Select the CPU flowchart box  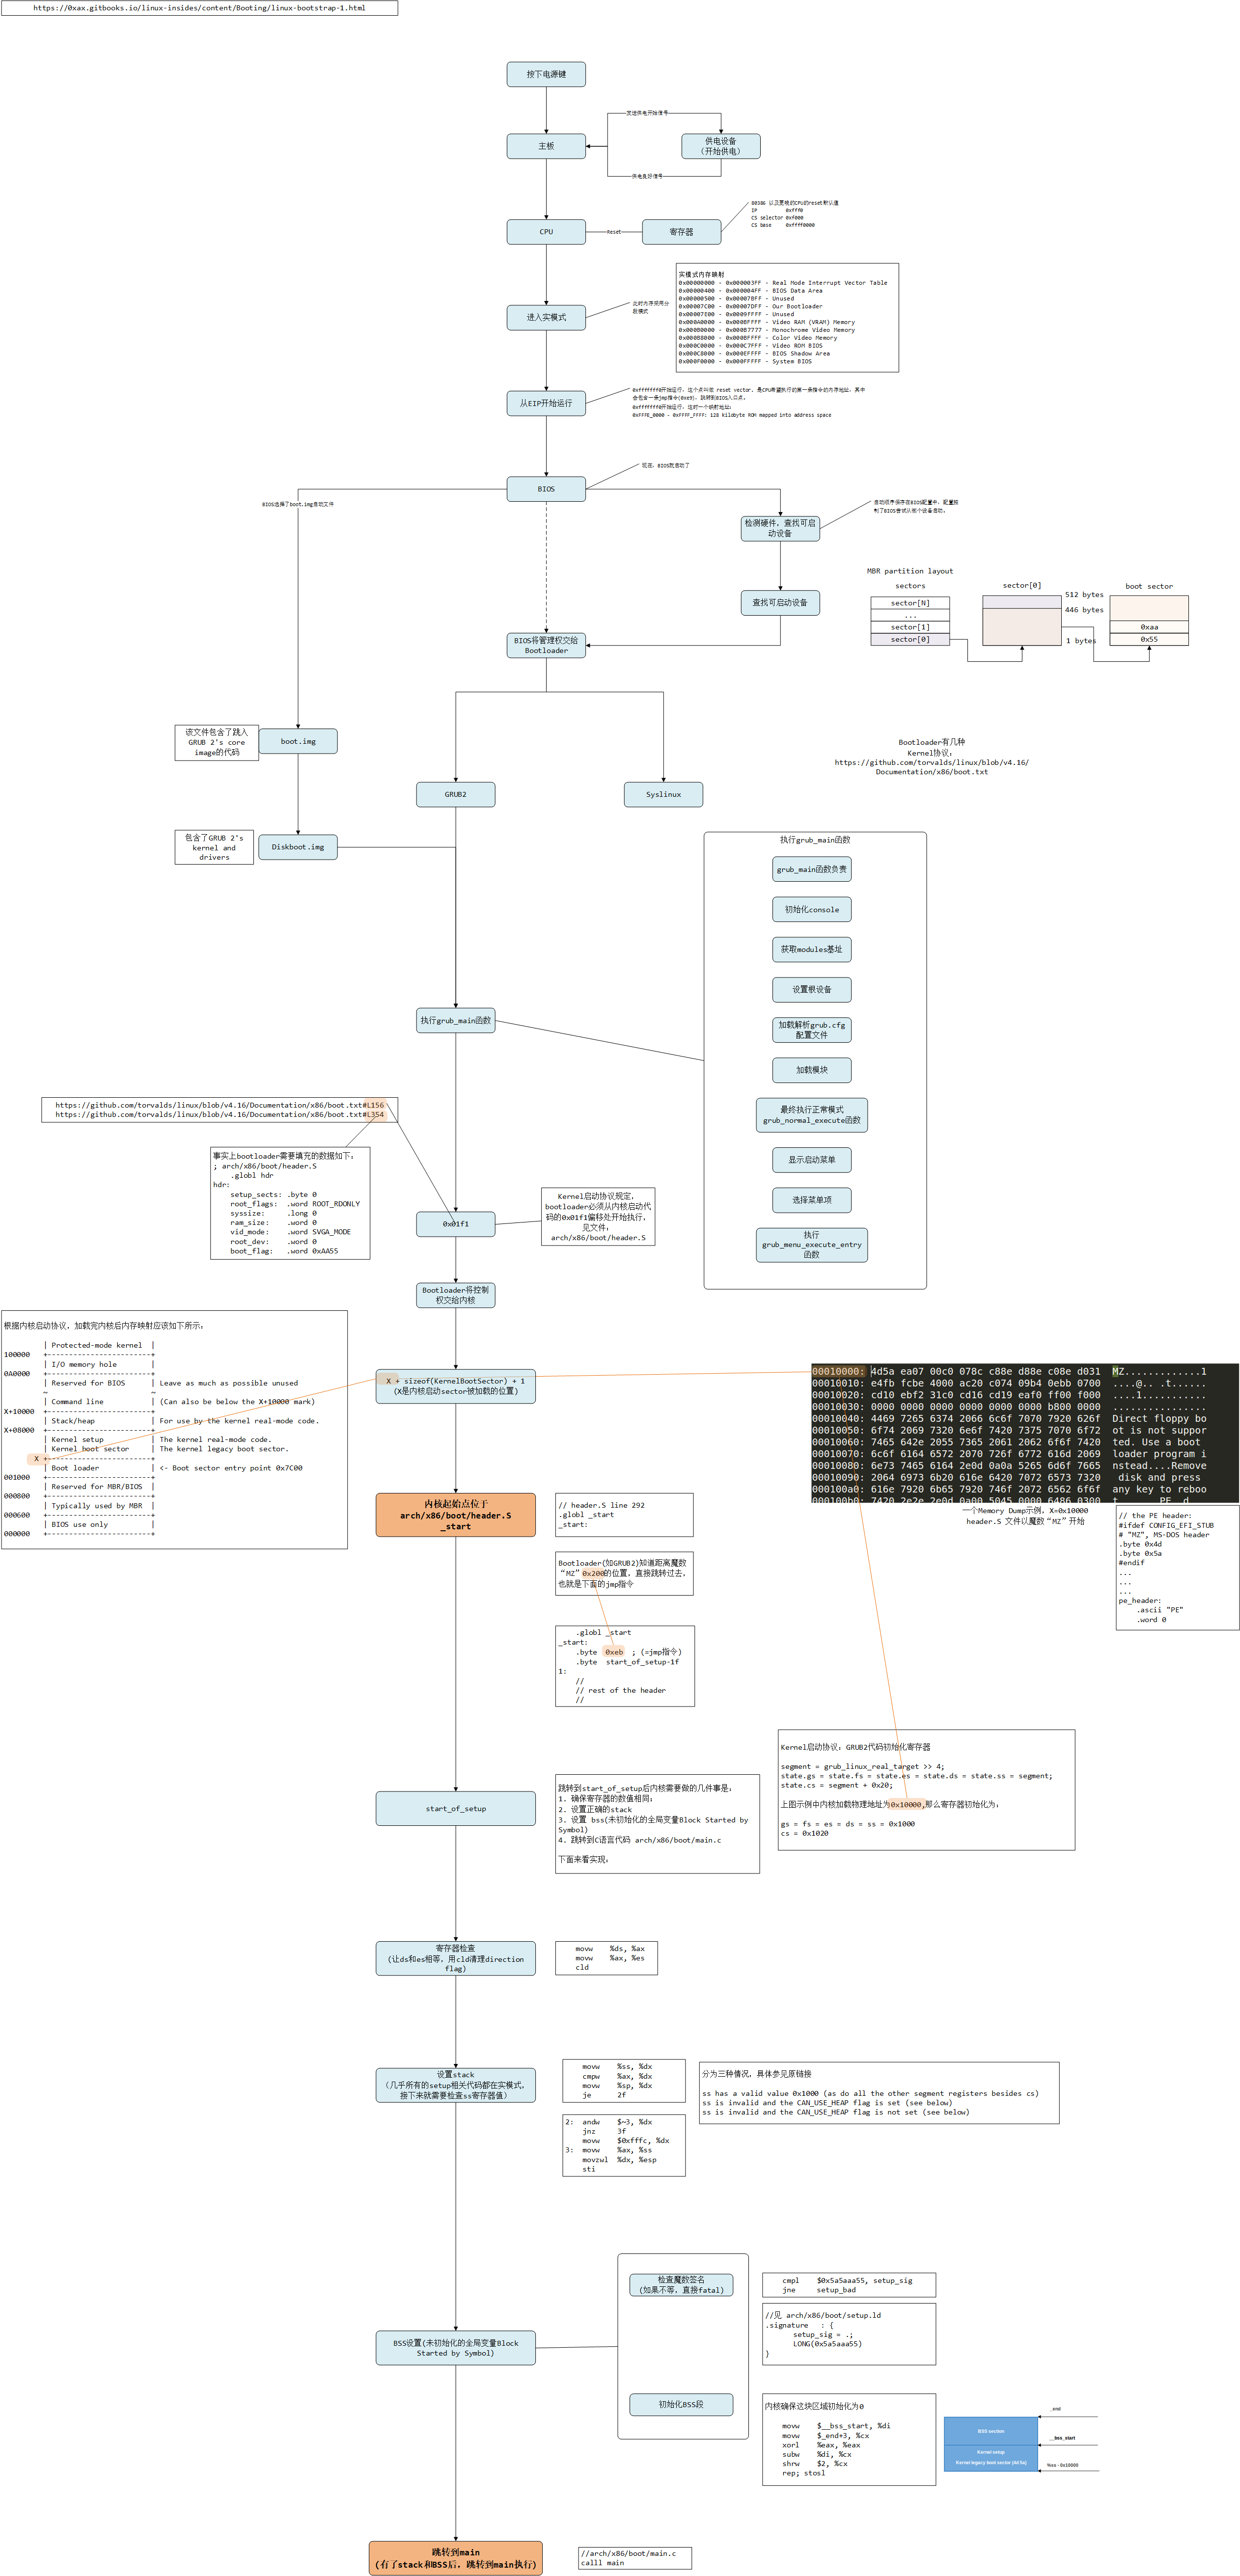[x=546, y=232]
